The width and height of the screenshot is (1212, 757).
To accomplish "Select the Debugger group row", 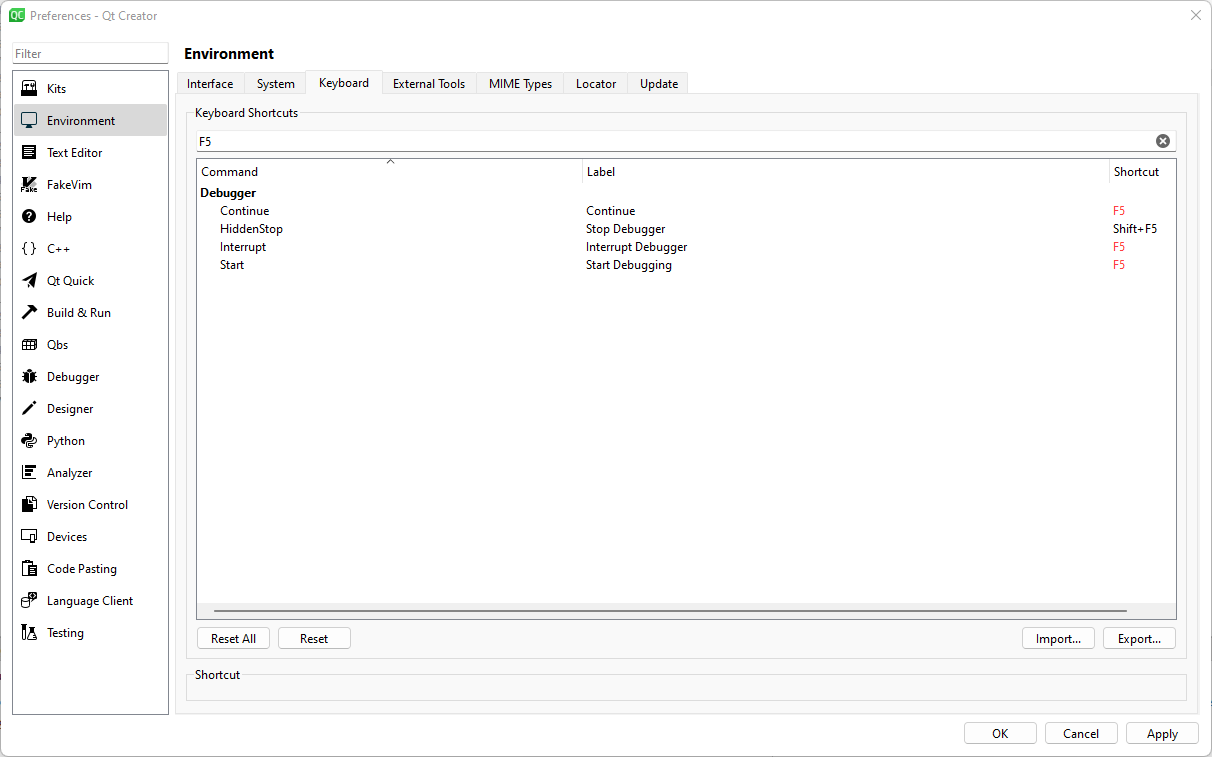I will point(686,193).
